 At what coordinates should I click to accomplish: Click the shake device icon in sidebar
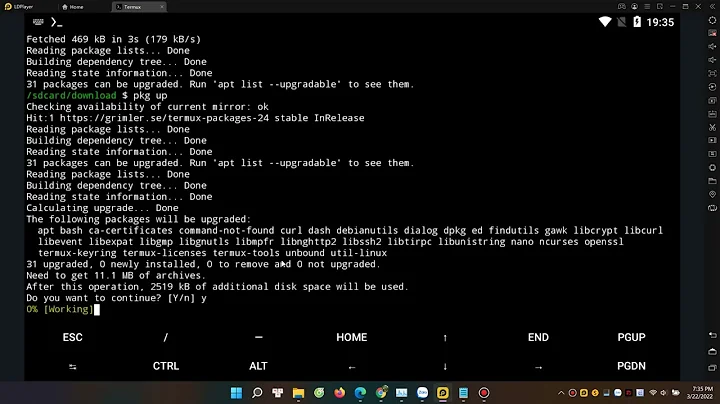click(712, 208)
